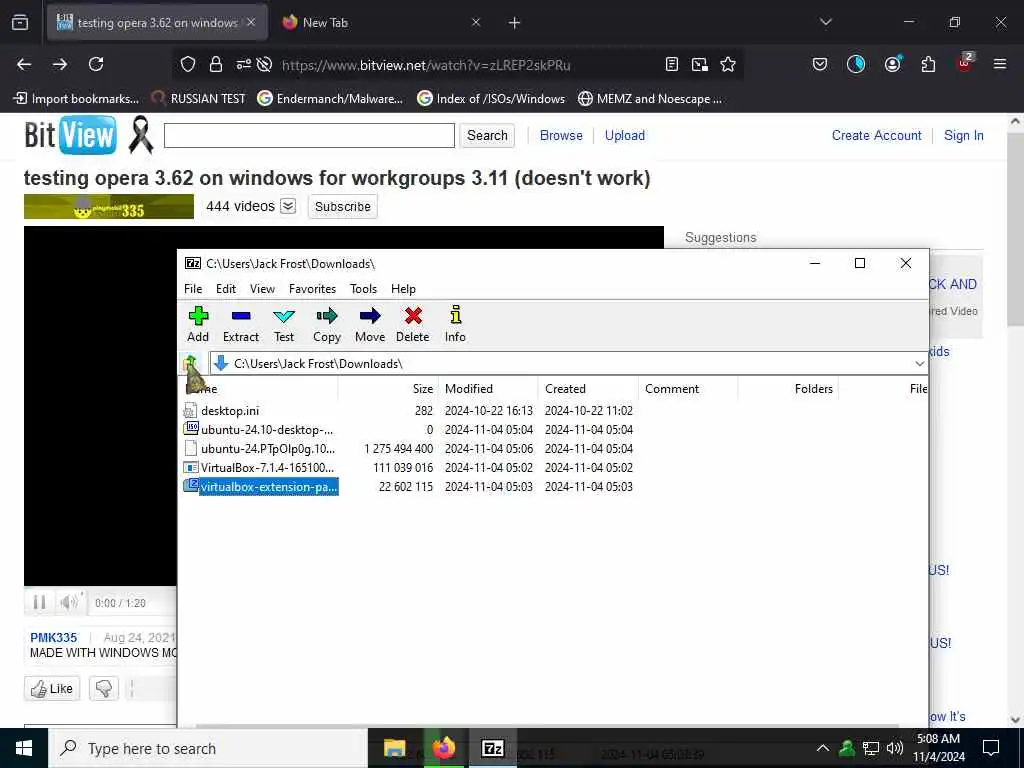
Task: Open BitView Upload link
Action: [x=624, y=135]
